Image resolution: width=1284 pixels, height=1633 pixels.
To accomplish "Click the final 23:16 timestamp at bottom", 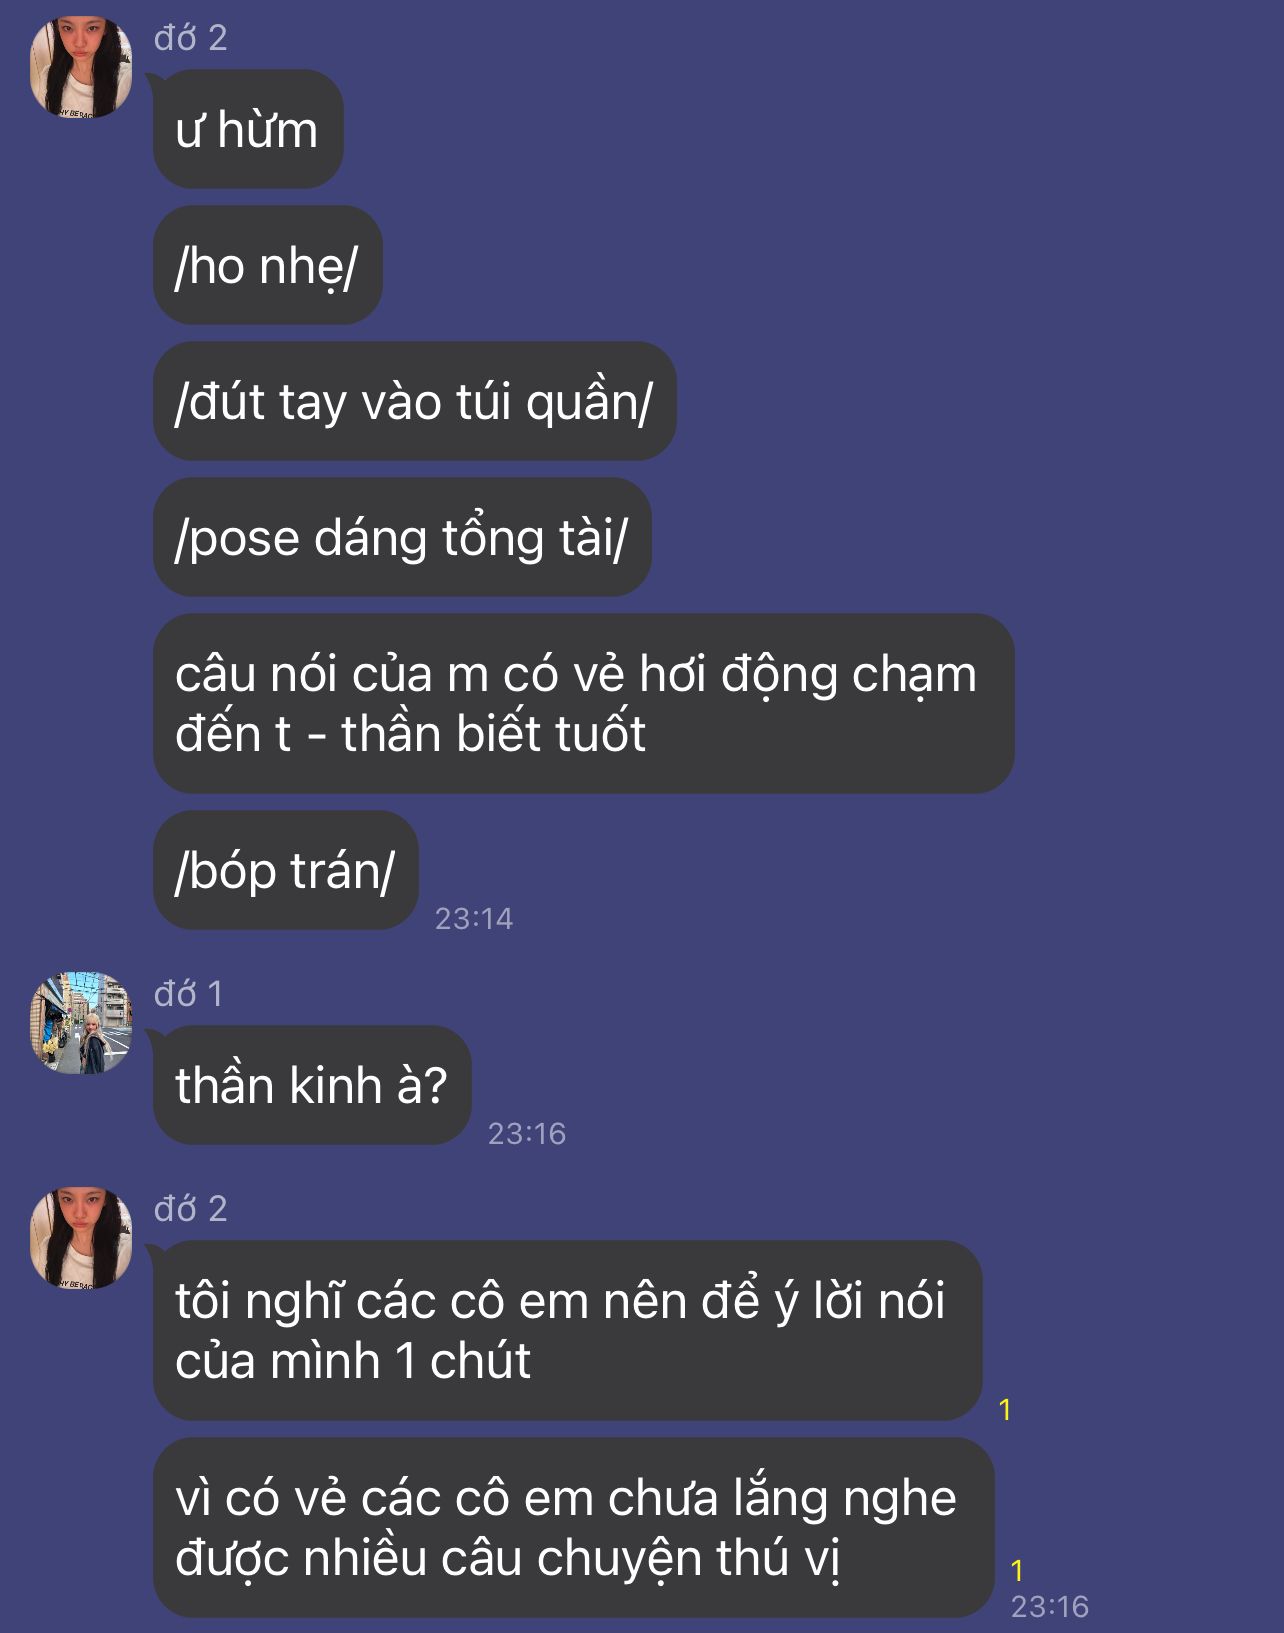I will tap(1050, 1606).
